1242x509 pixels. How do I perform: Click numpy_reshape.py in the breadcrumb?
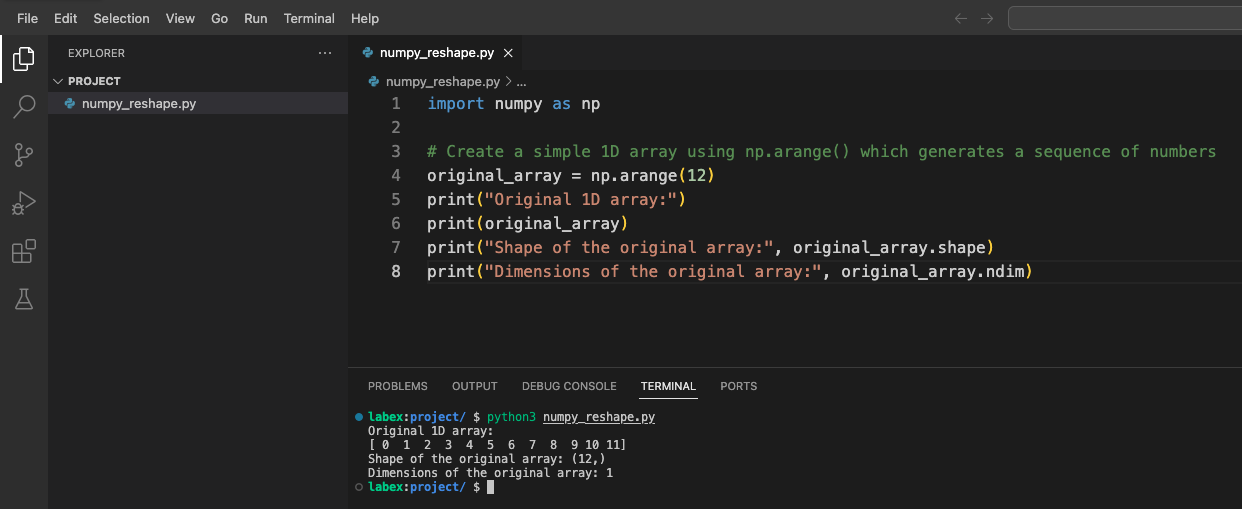click(443, 81)
